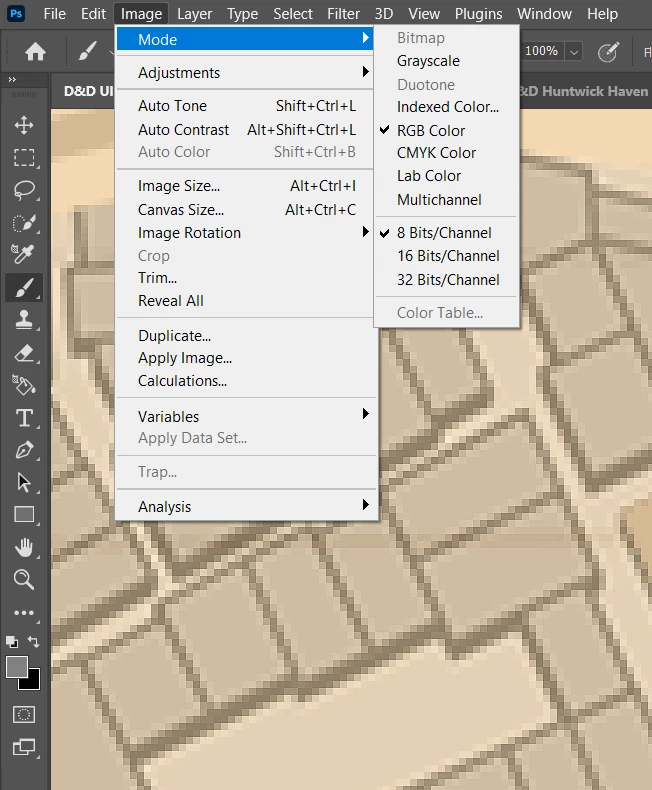The height and width of the screenshot is (790, 652).
Task: Expand the toolbar with double chevron
Action: point(12,79)
